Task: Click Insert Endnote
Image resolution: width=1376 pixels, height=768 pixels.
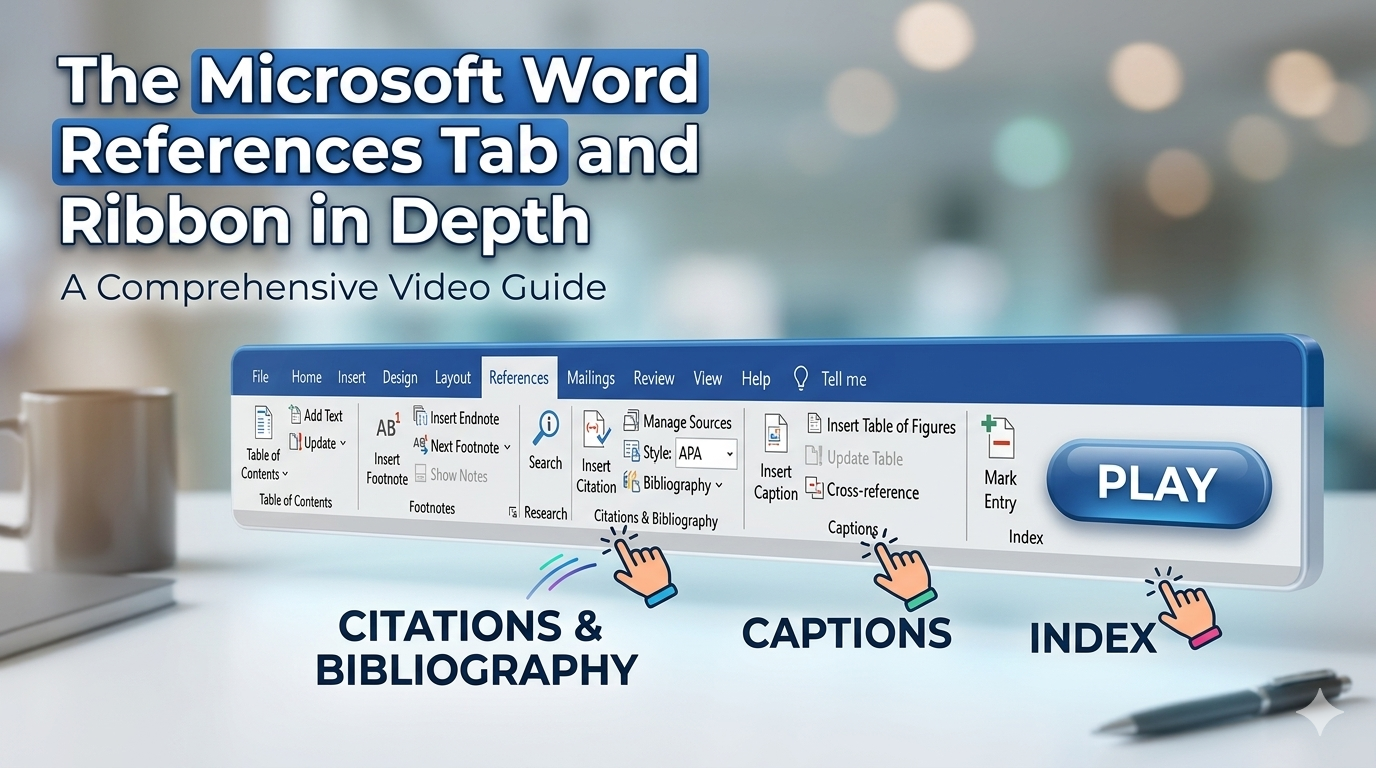Action: [456, 418]
